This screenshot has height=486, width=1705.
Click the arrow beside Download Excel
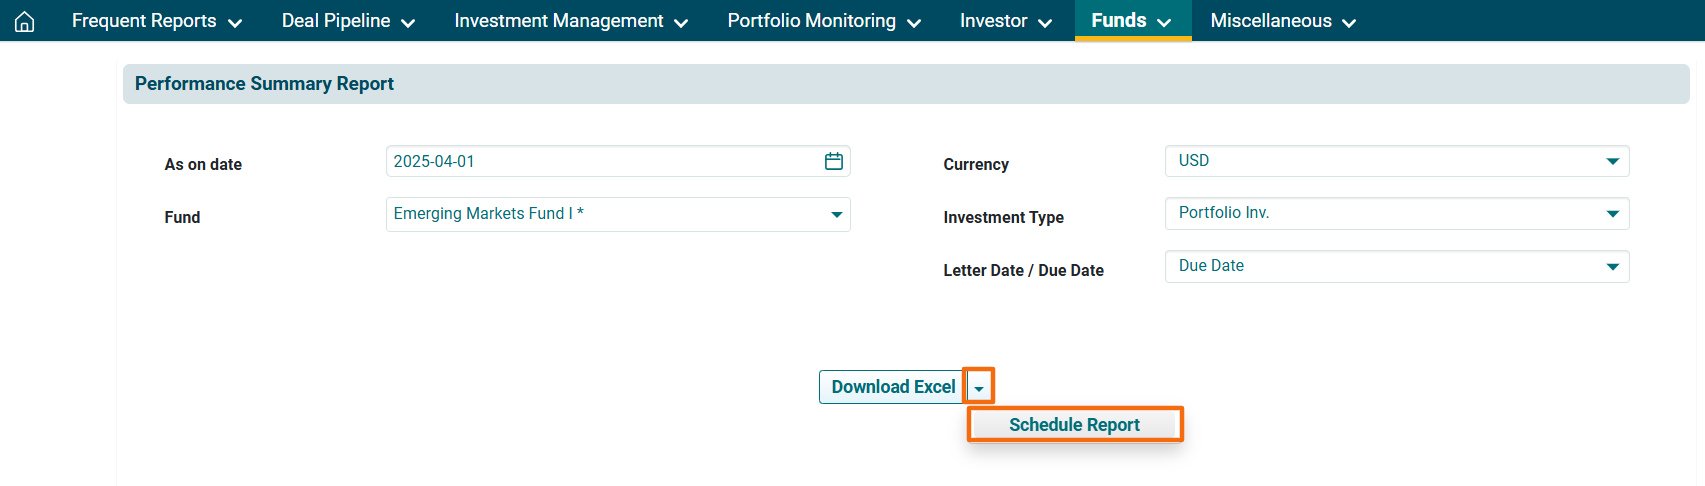click(979, 387)
